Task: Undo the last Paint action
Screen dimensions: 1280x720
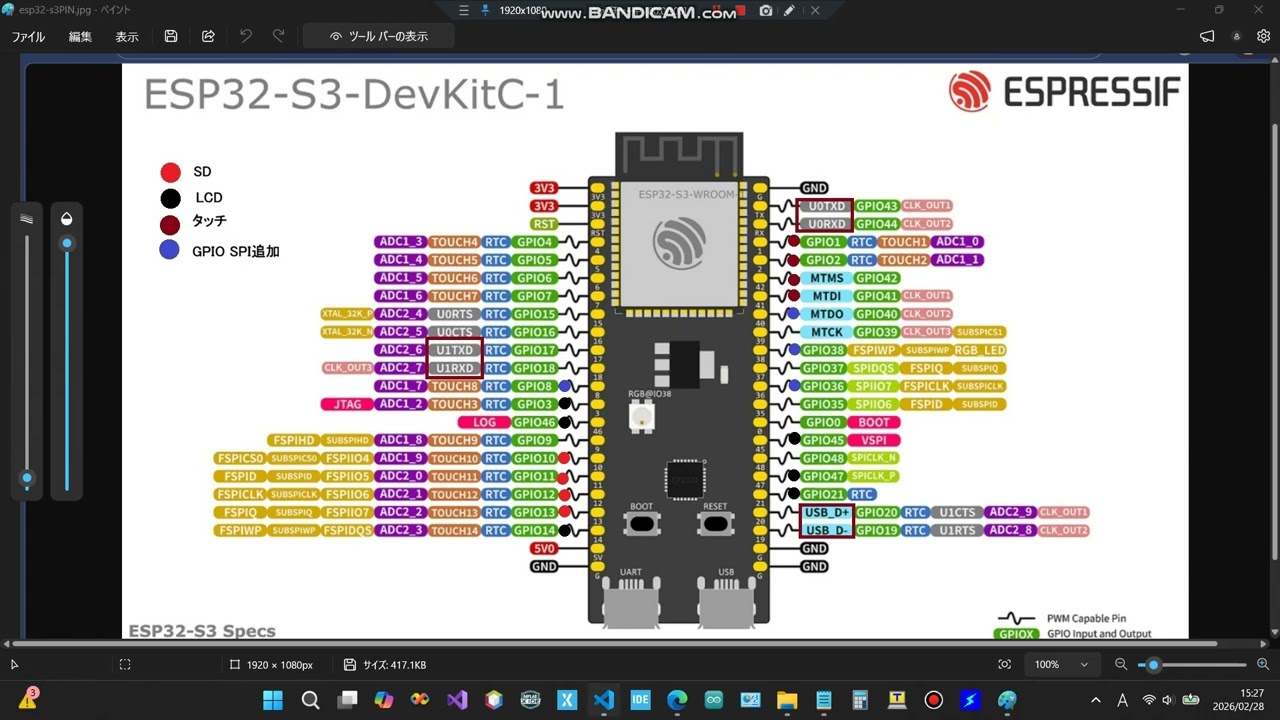Action: 246,36
